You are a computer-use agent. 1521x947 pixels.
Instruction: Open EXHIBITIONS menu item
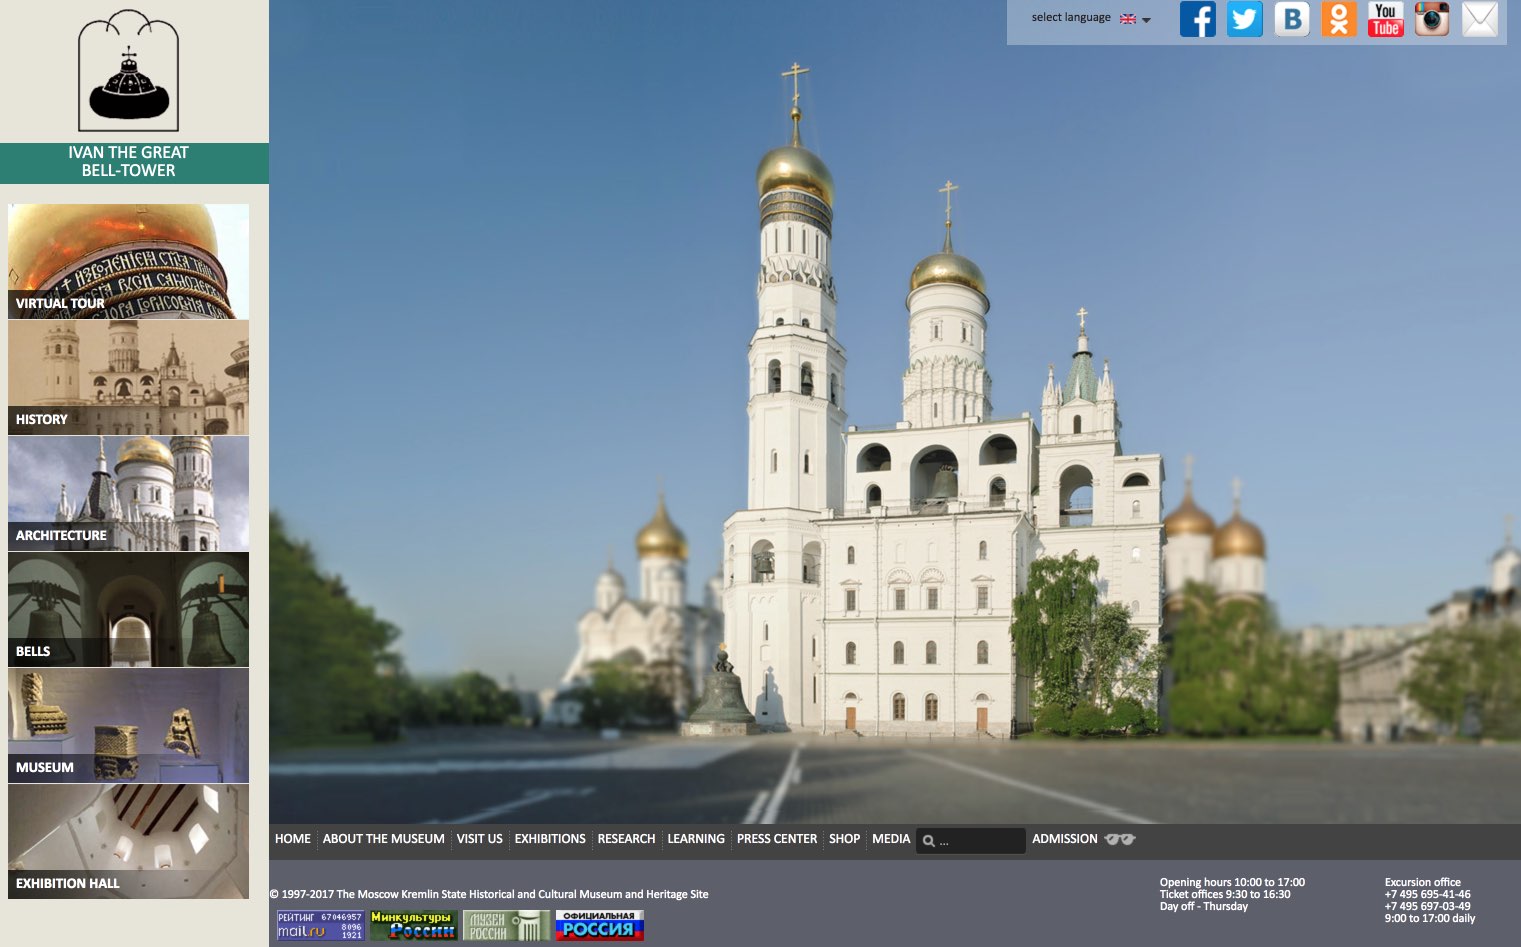550,839
